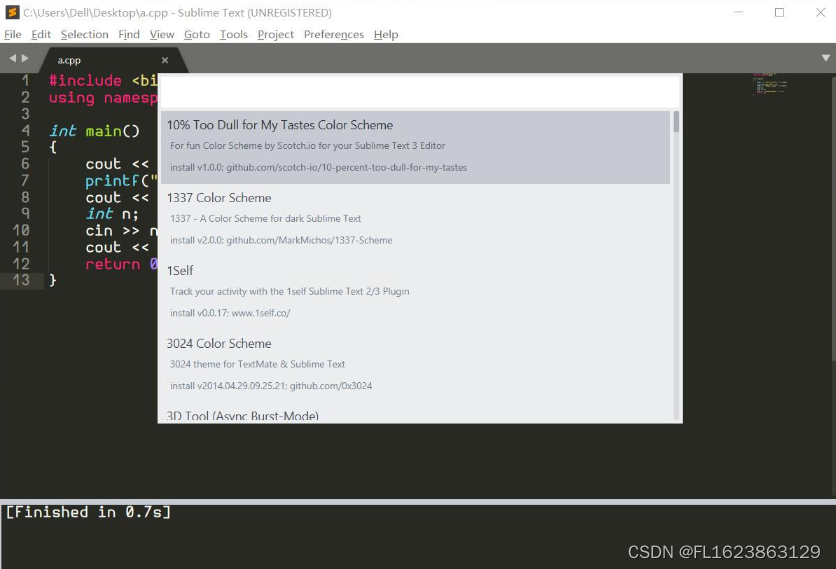Open the tab list dropdown arrow

point(825,58)
